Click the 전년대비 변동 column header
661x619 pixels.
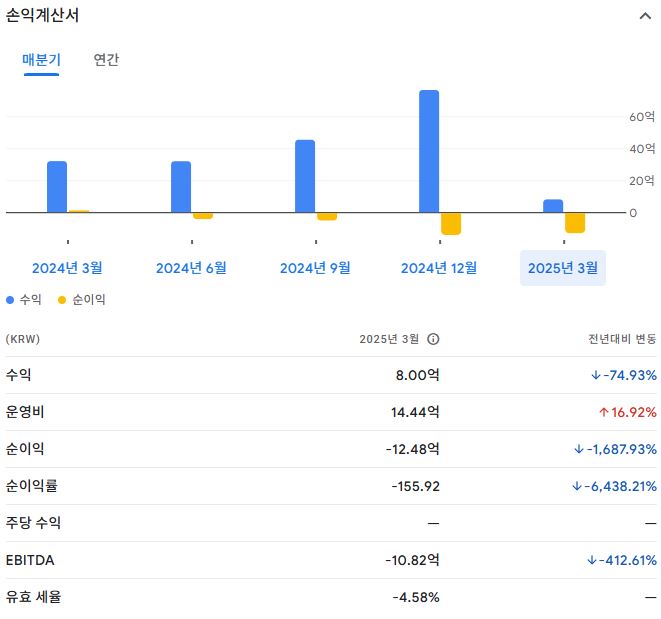[x=622, y=339]
